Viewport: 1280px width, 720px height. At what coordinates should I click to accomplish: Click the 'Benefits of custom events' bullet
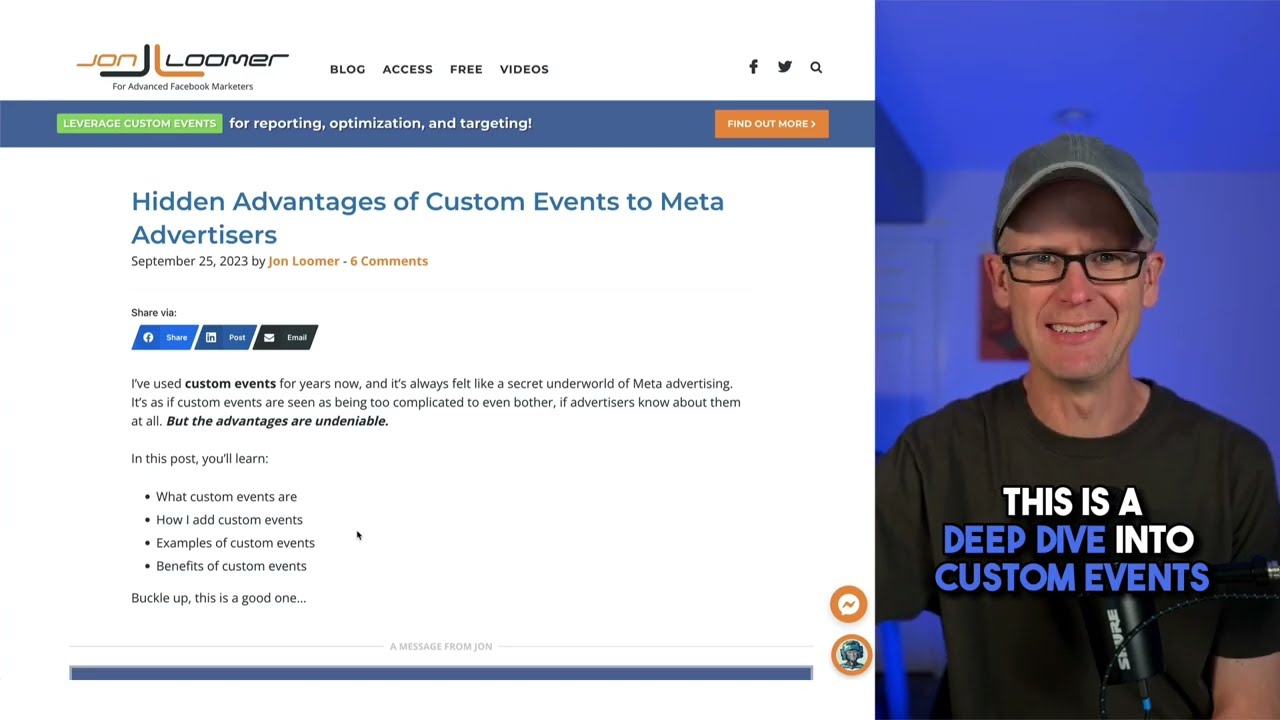[231, 566]
